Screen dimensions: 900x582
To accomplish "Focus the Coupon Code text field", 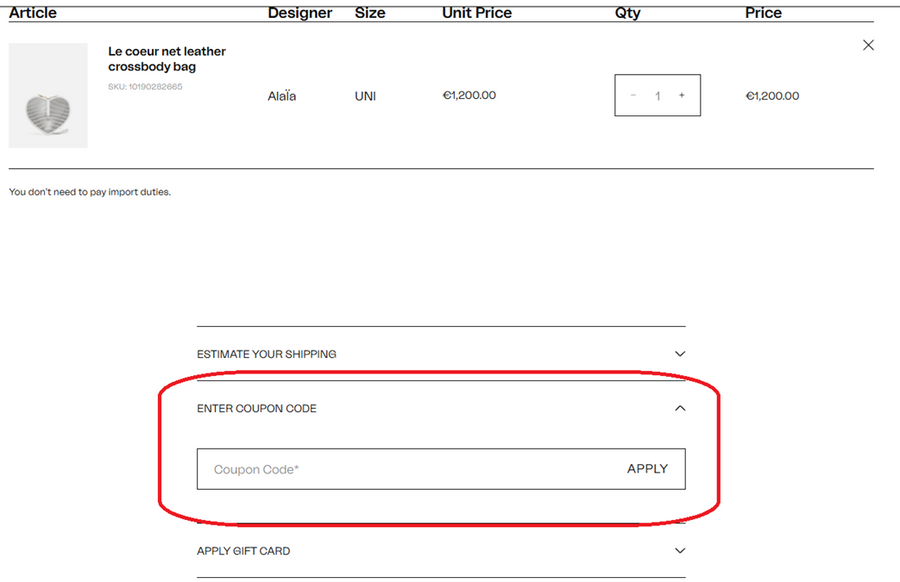I will coord(400,469).
